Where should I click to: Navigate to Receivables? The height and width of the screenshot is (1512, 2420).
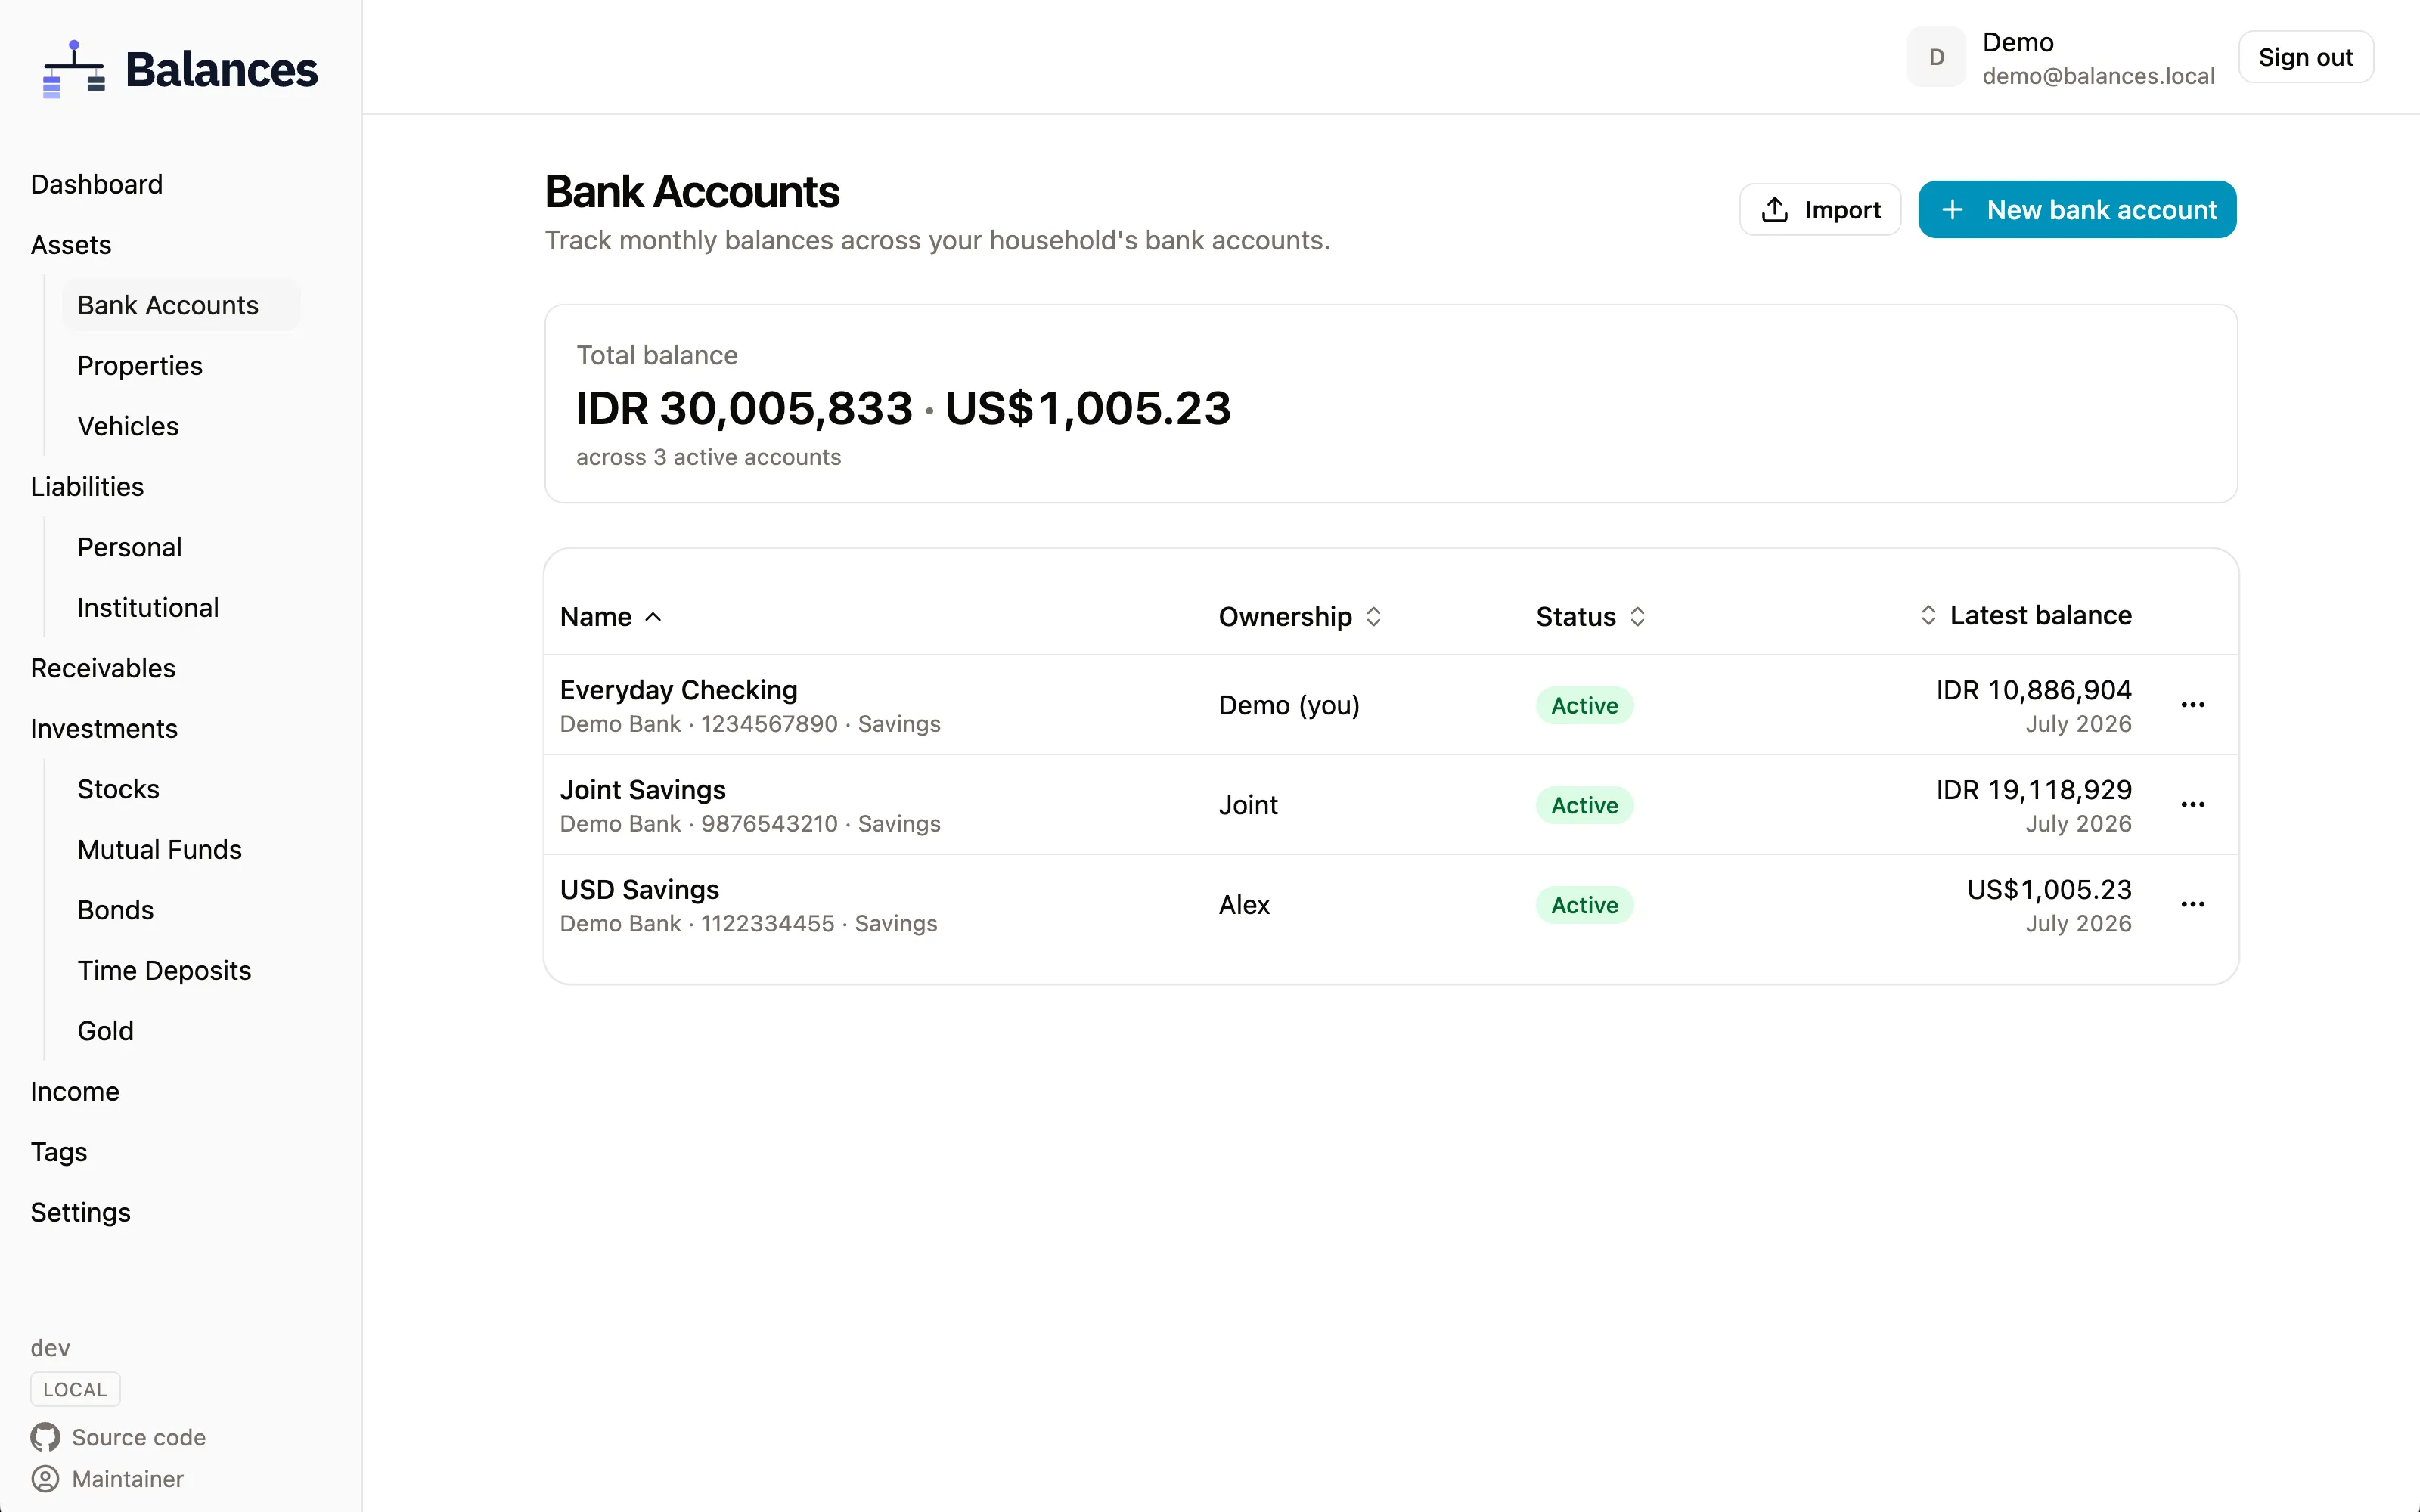click(103, 669)
